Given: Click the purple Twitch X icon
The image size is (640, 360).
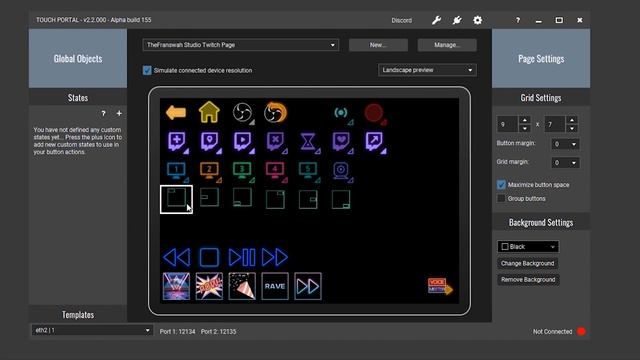Looking at the screenshot, I should pos(276,142).
